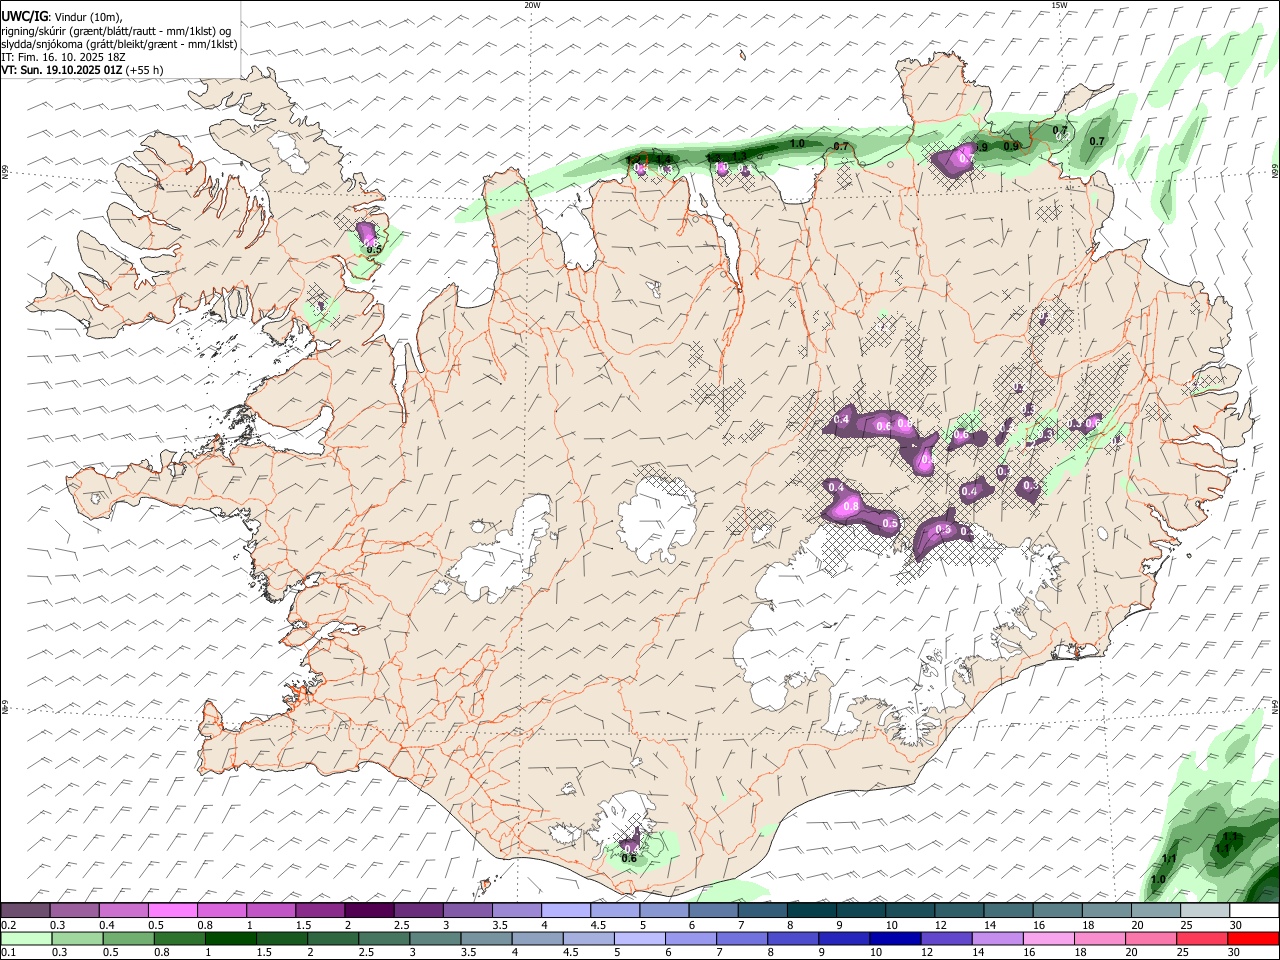Select the darkest green swatch labeled 1 in lower row
The image size is (1280, 960).
pos(231,938)
